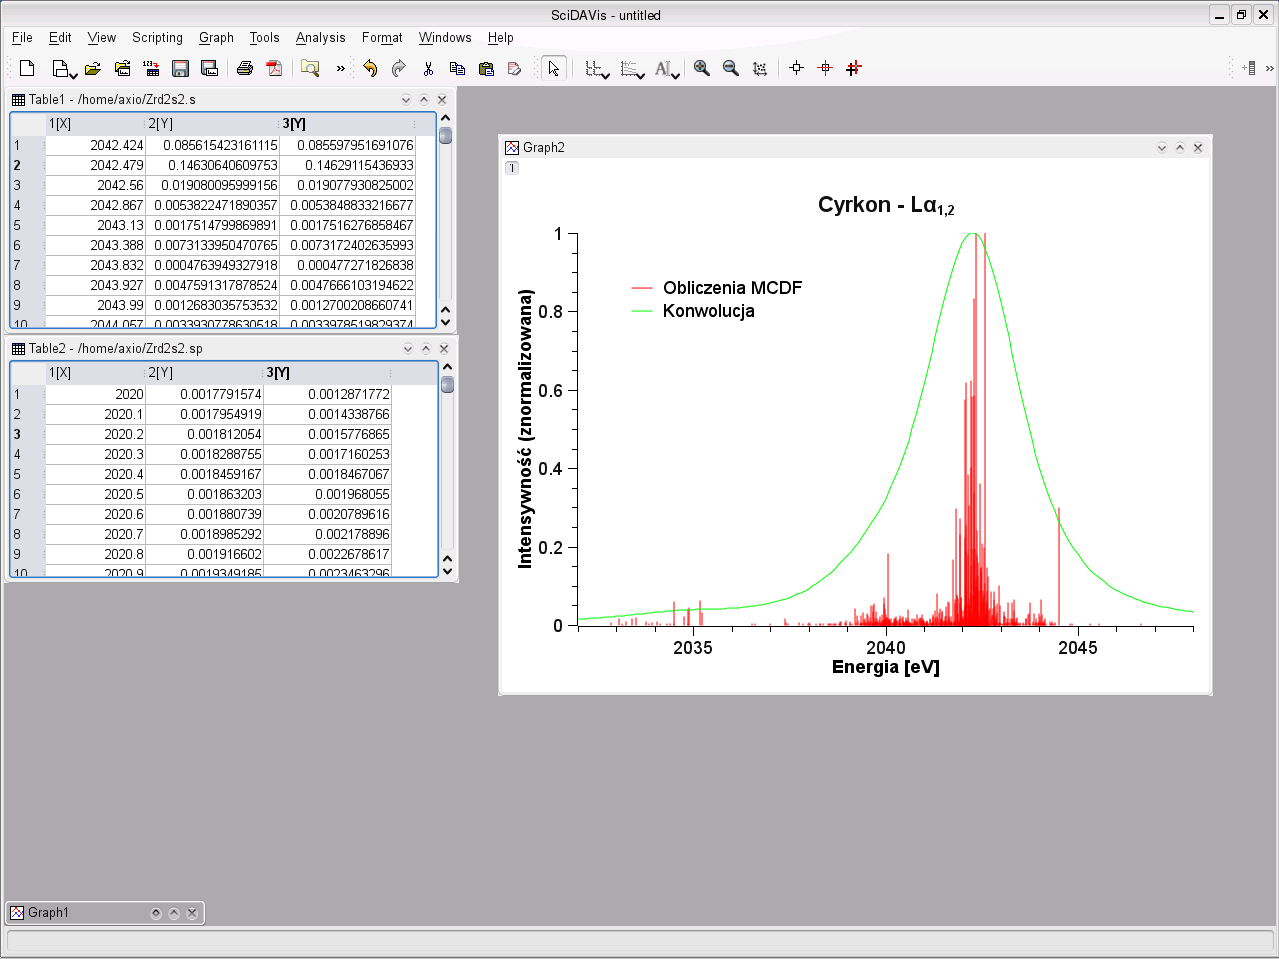Screen dimensions: 1279x959
Task: Activate the screen reader crosshair tool
Action: point(825,68)
